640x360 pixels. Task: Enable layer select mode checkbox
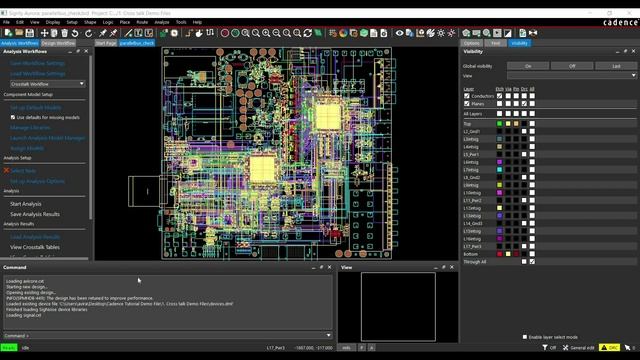pyautogui.click(x=524, y=337)
